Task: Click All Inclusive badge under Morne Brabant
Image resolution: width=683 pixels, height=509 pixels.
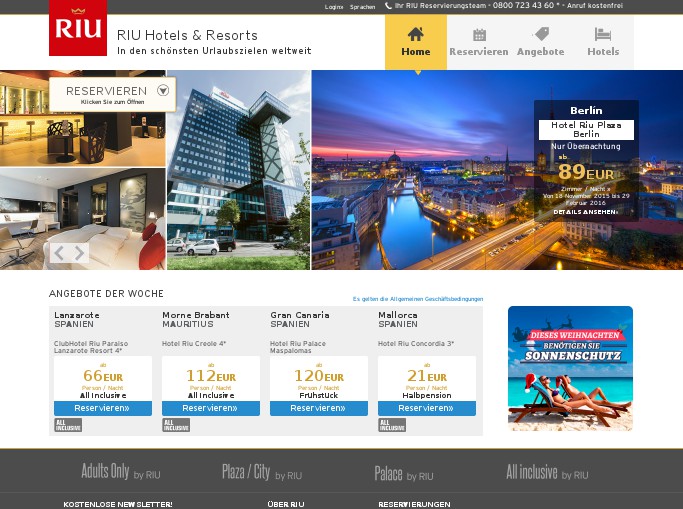Action: coord(176,425)
